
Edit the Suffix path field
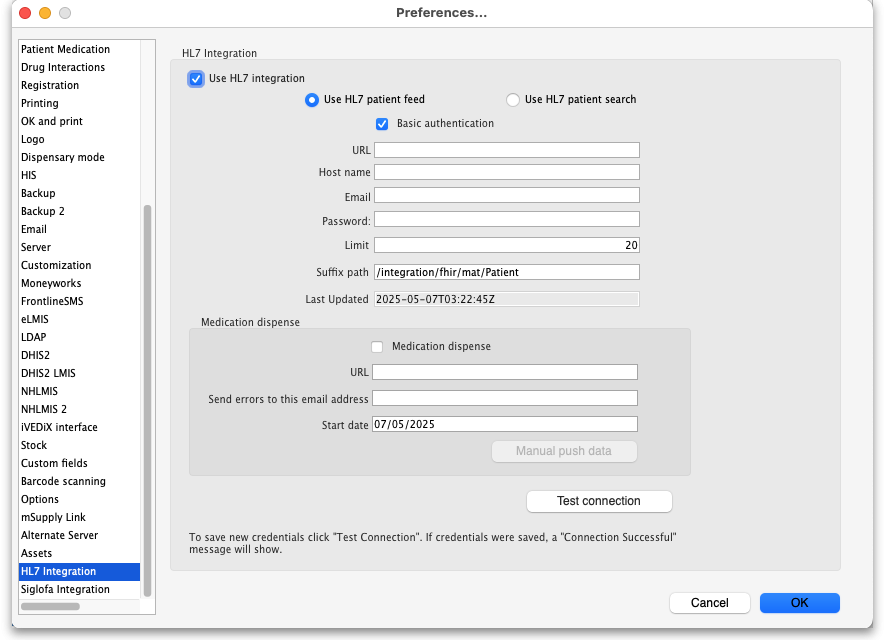click(x=506, y=272)
